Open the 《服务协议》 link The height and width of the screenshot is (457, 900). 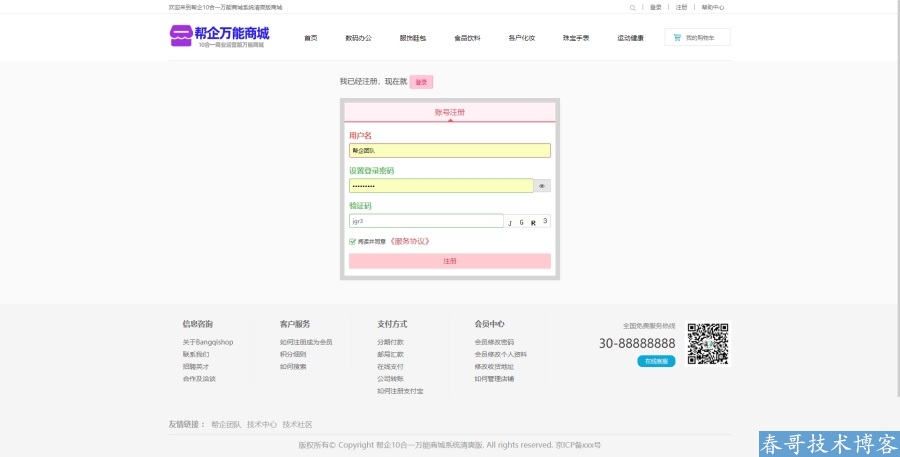[409, 242]
